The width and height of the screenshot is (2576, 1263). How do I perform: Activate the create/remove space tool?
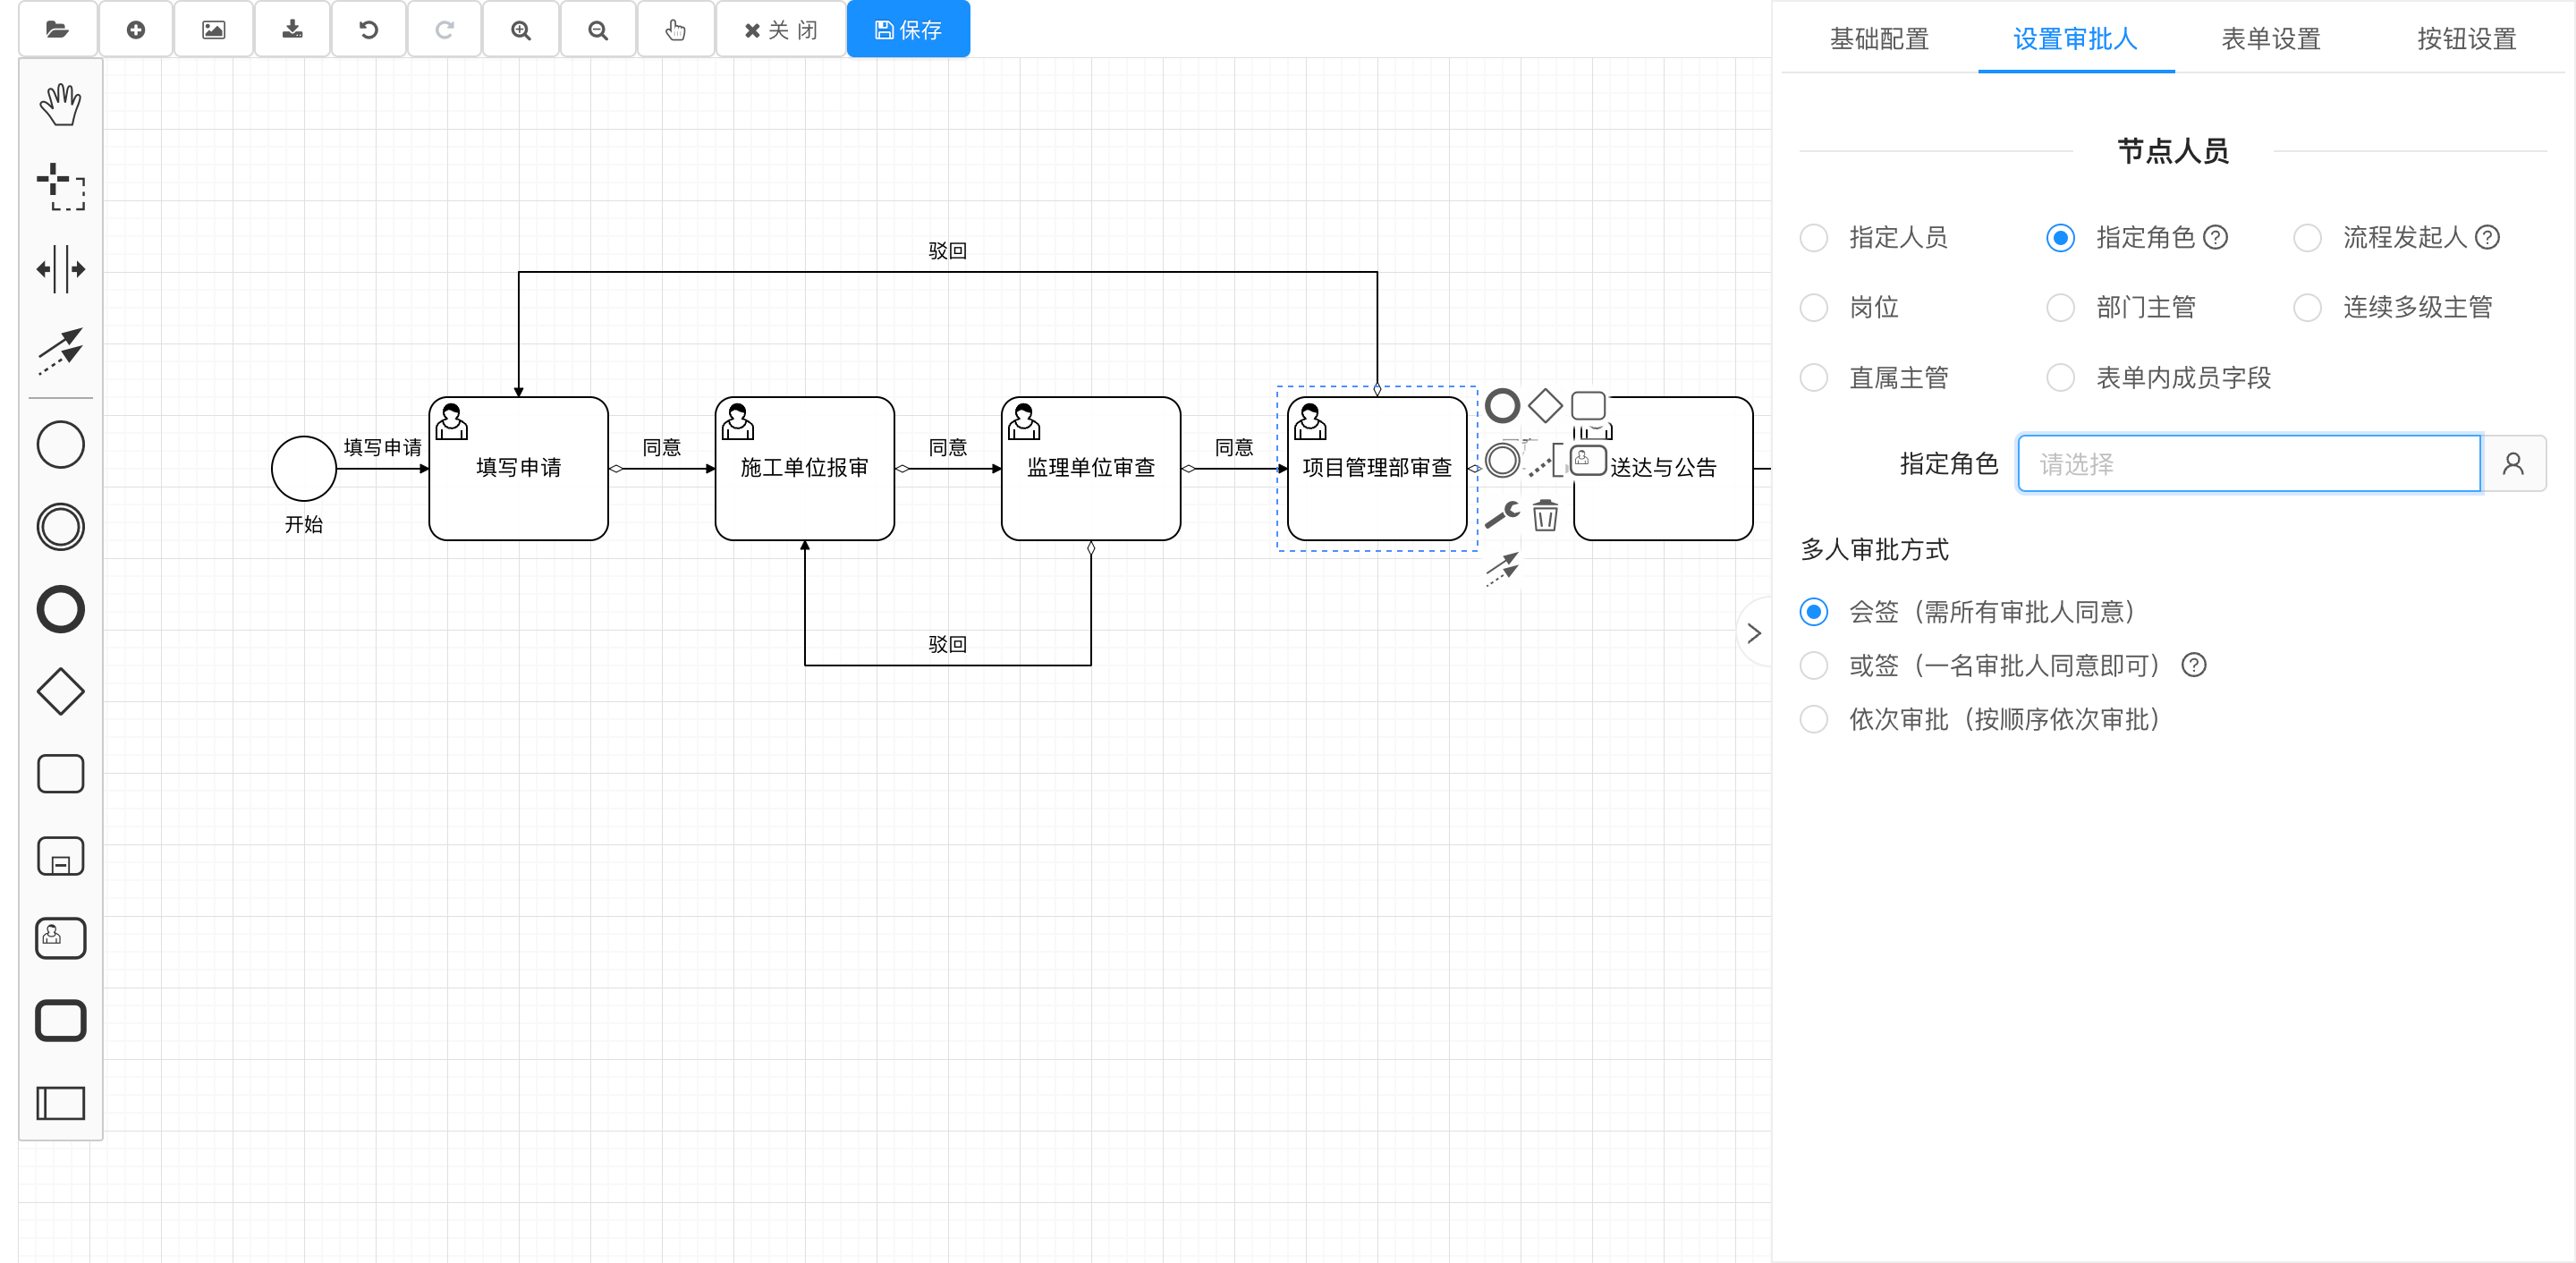click(60, 269)
